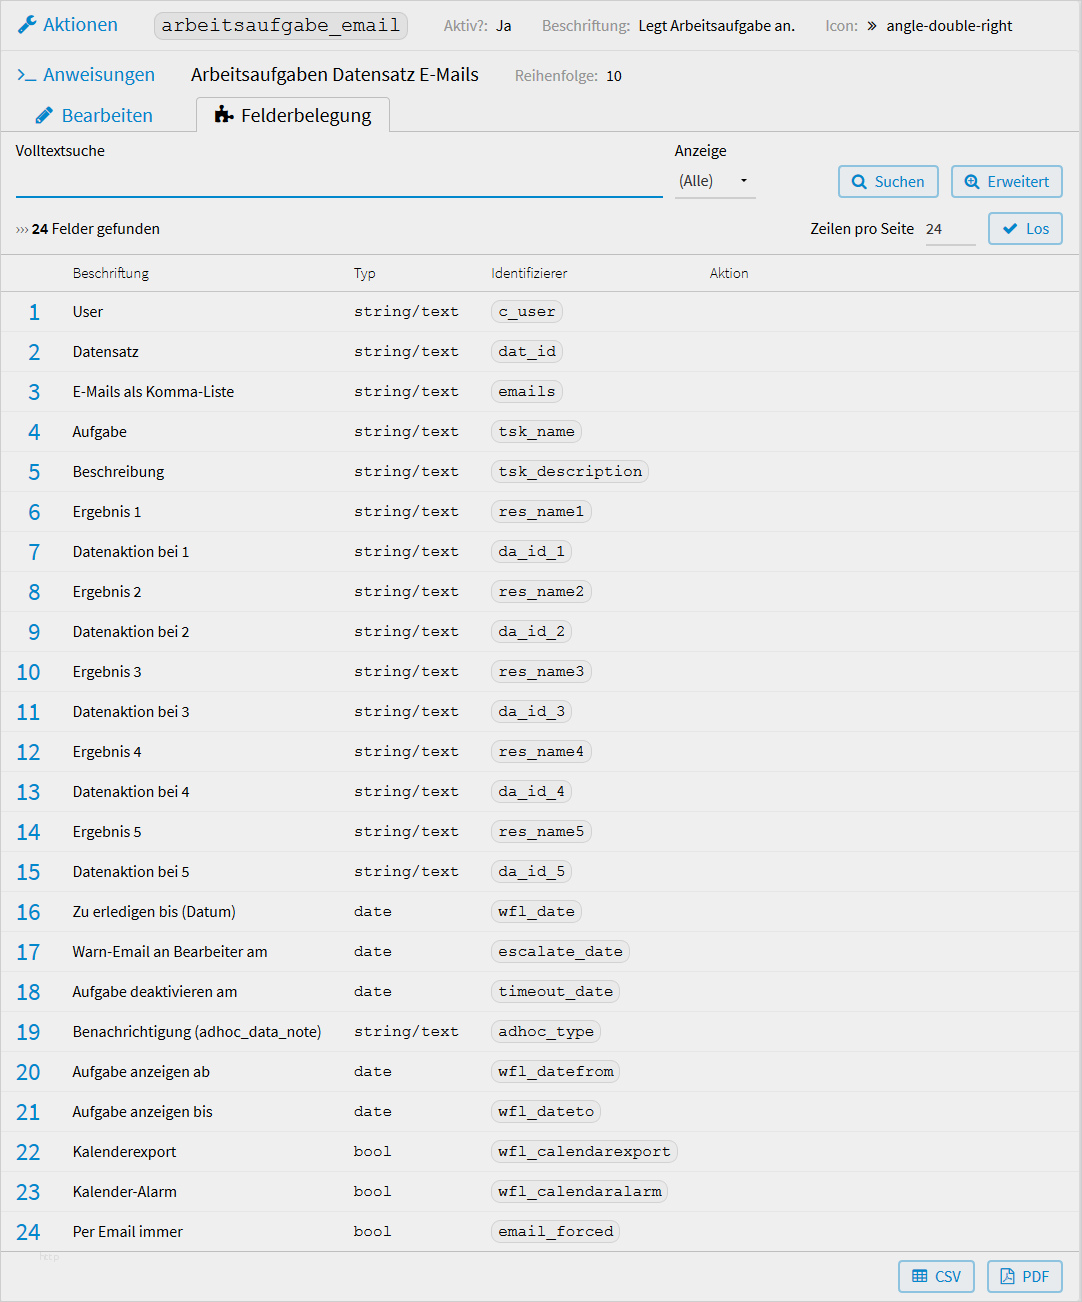
Task: Click the Zeilen pro Seite input field
Action: point(949,229)
